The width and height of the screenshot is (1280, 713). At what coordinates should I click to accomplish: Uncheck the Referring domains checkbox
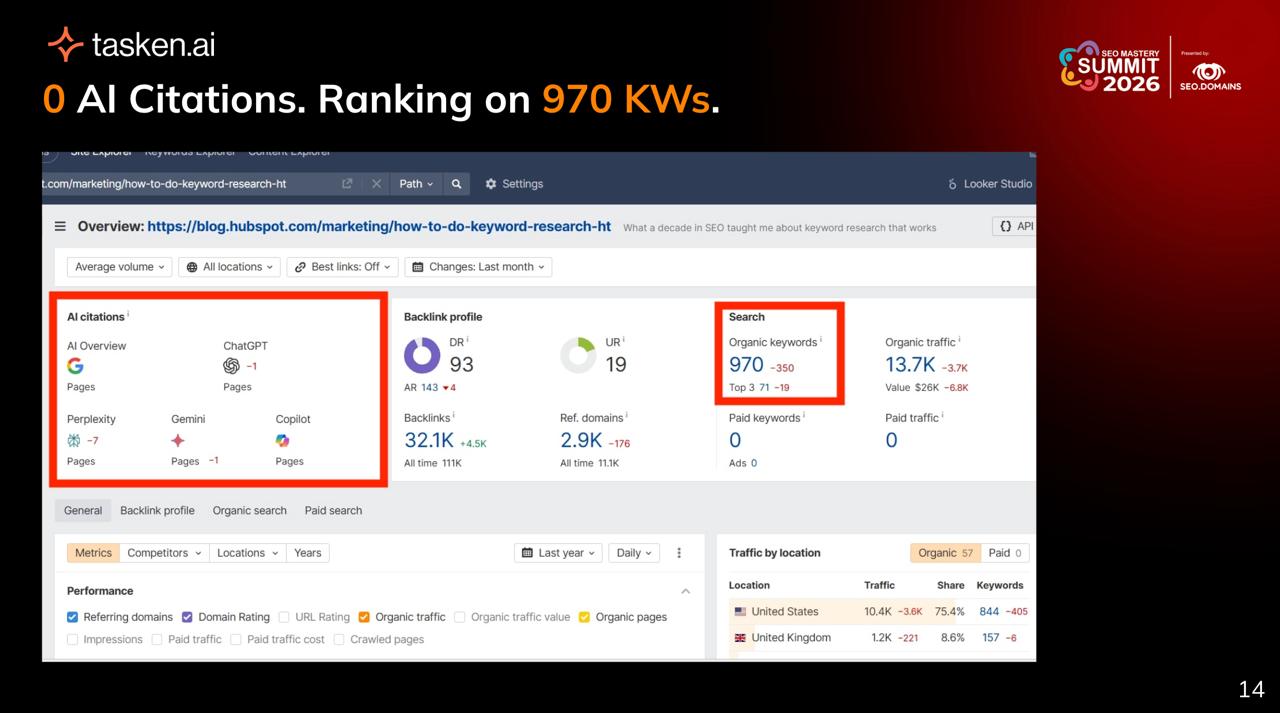tap(72, 617)
